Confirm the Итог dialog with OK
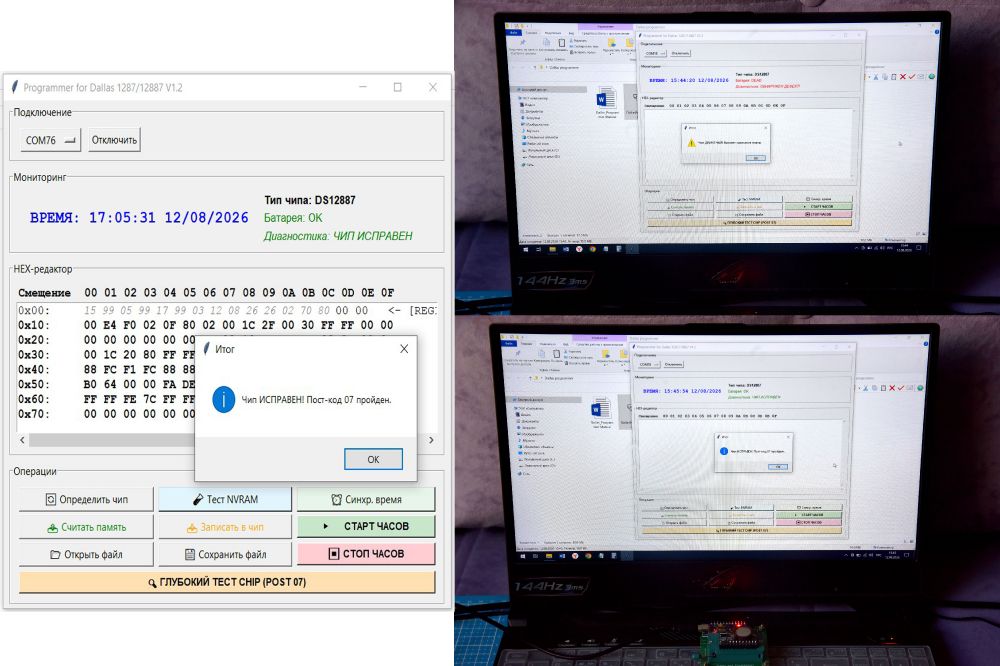The height and width of the screenshot is (666, 1000). pos(373,459)
